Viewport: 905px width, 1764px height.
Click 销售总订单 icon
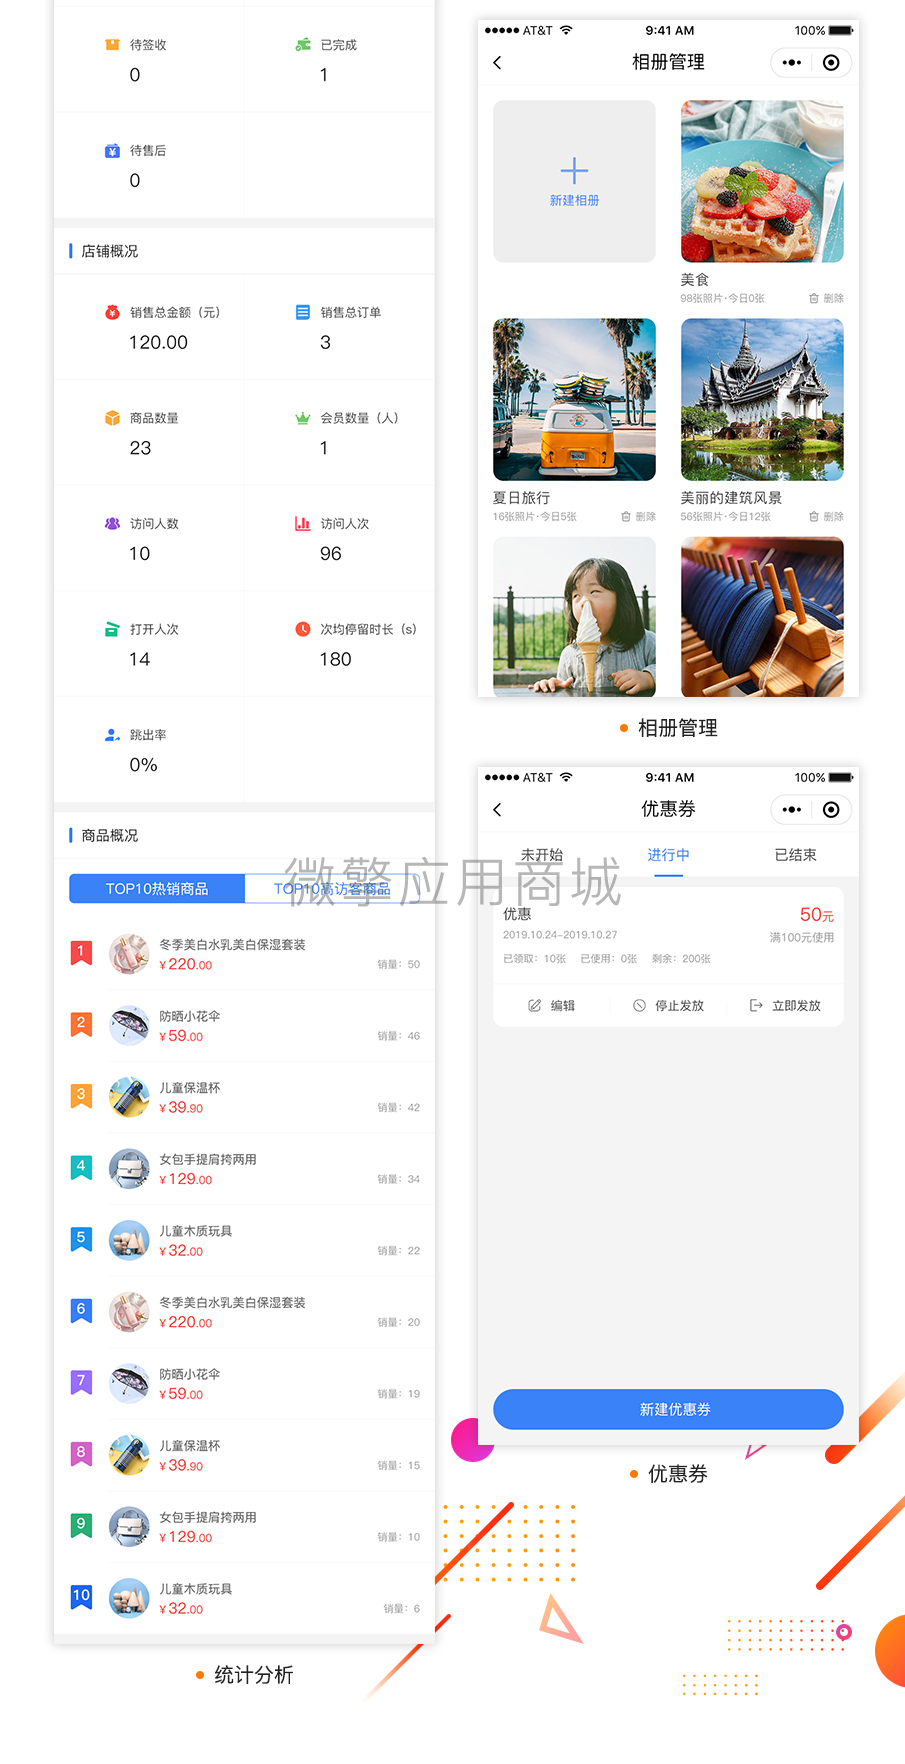pyautogui.click(x=303, y=312)
